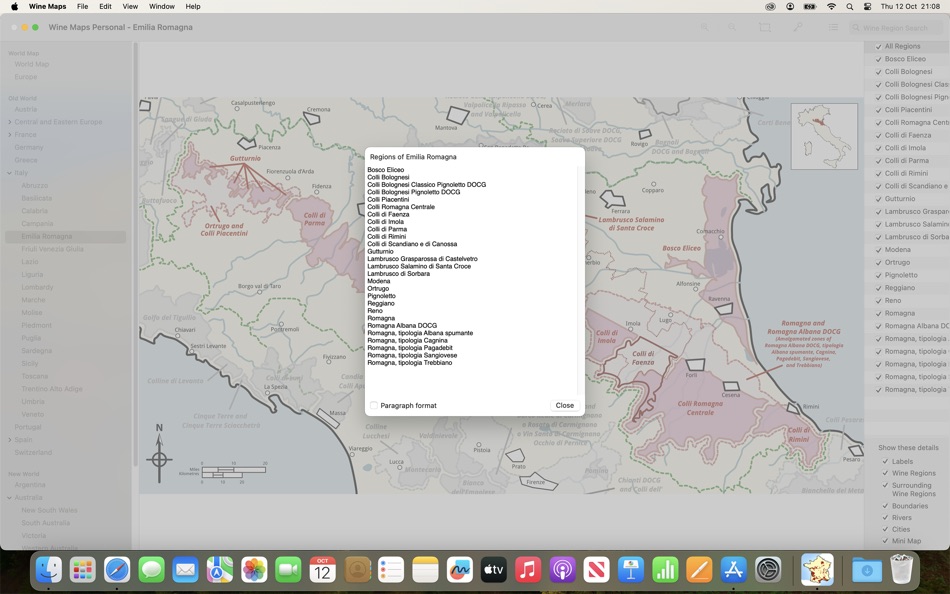Open Launchpad from the Dock
The width and height of the screenshot is (950, 594).
(82, 570)
